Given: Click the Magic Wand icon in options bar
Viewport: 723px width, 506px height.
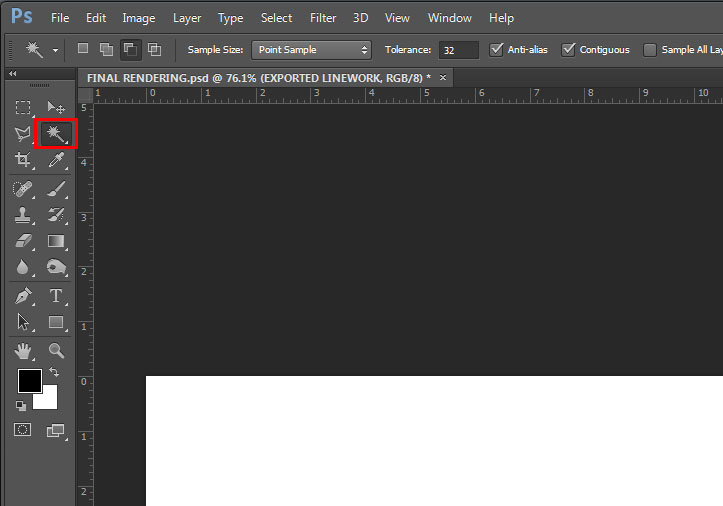Looking at the screenshot, I should pyautogui.click(x=34, y=49).
